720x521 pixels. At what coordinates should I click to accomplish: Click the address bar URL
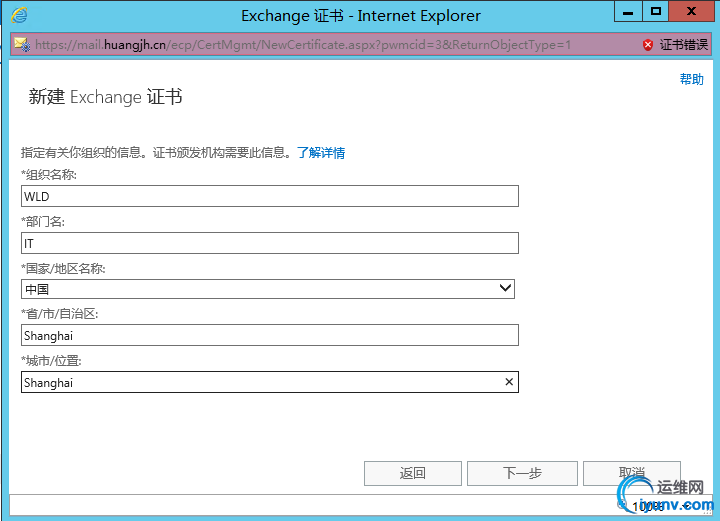[x=303, y=45]
